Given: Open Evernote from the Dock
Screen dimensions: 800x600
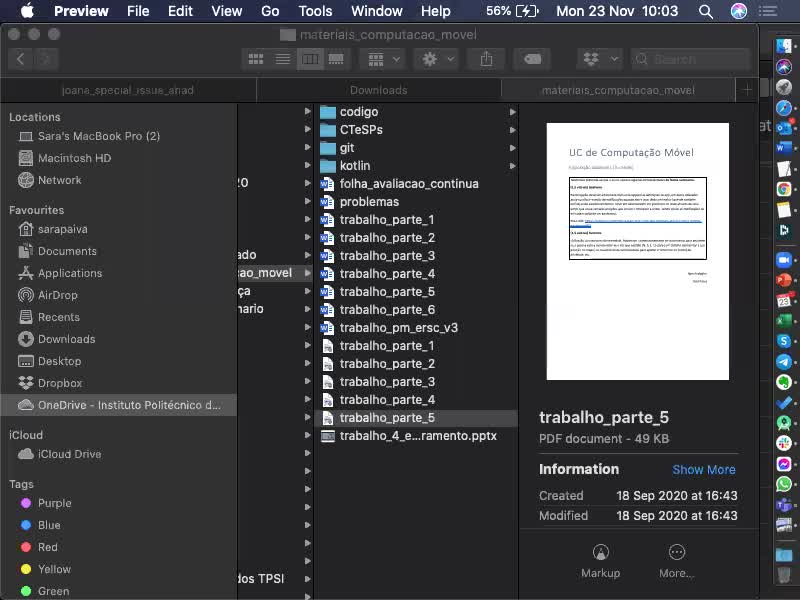Looking at the screenshot, I should [x=784, y=382].
